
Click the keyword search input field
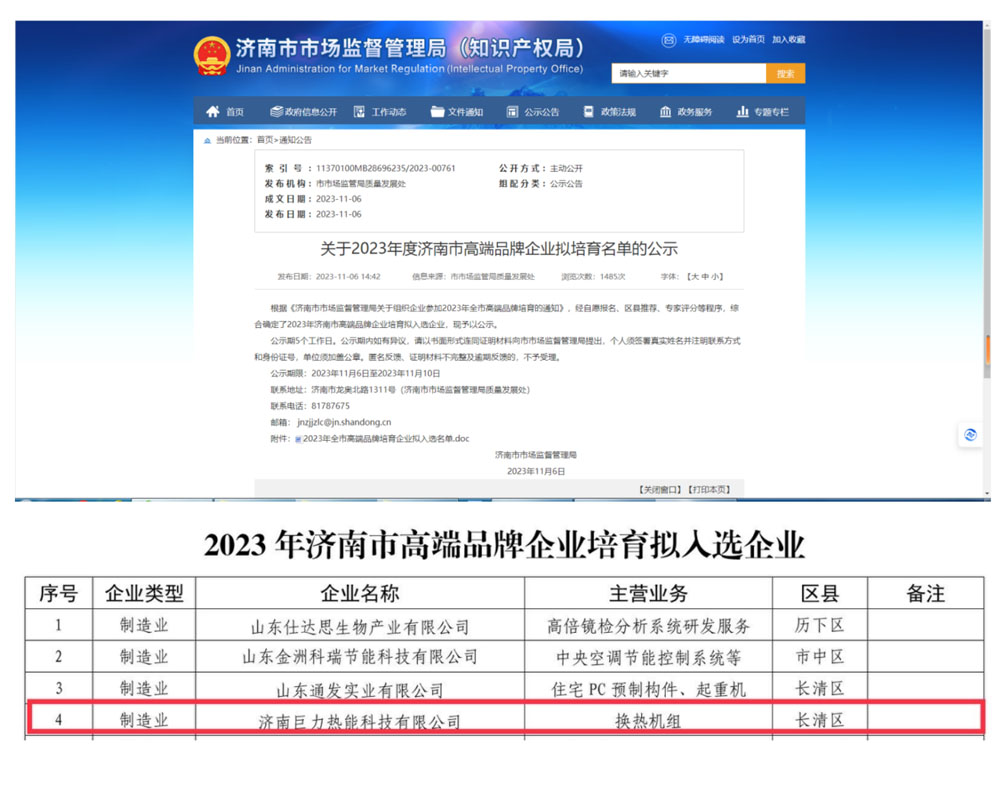pyautogui.click(x=688, y=73)
